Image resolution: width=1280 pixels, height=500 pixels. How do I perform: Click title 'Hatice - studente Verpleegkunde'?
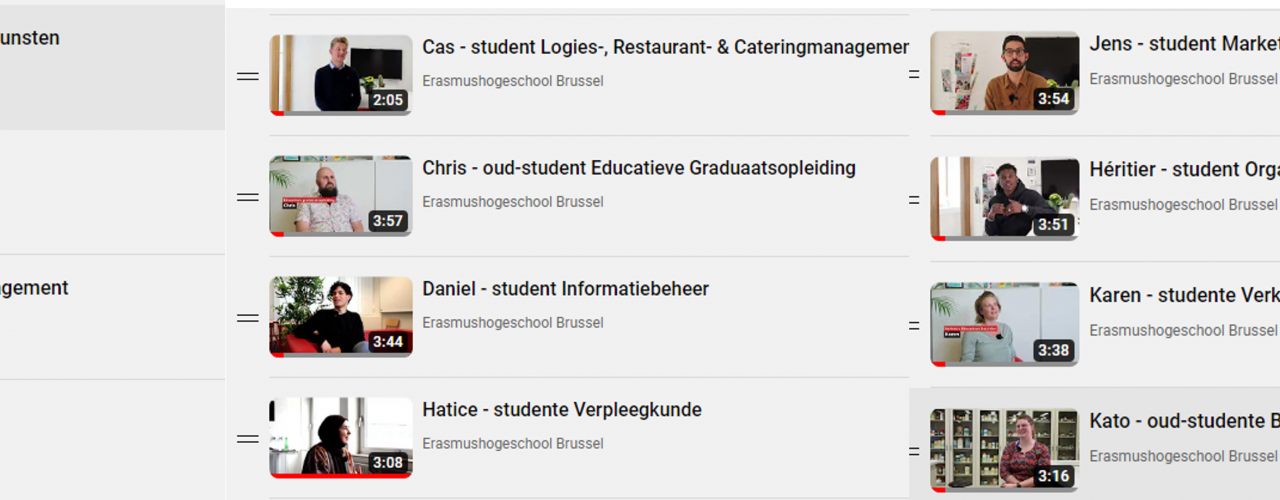click(562, 410)
